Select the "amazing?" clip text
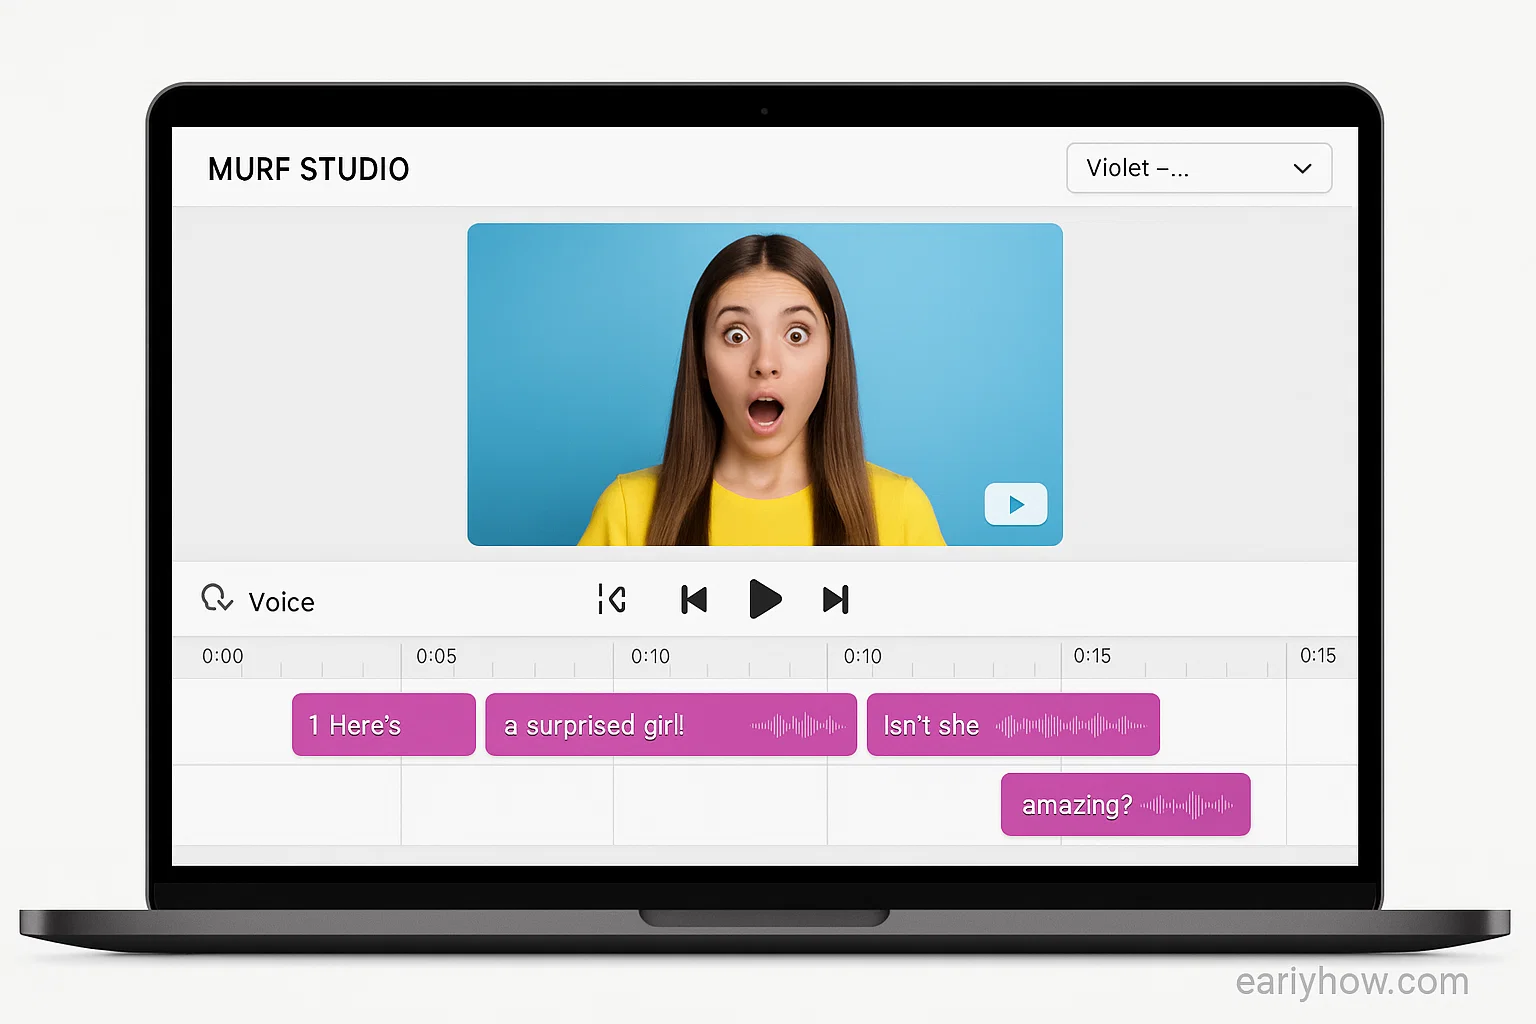The width and height of the screenshot is (1536, 1024). [1076, 805]
